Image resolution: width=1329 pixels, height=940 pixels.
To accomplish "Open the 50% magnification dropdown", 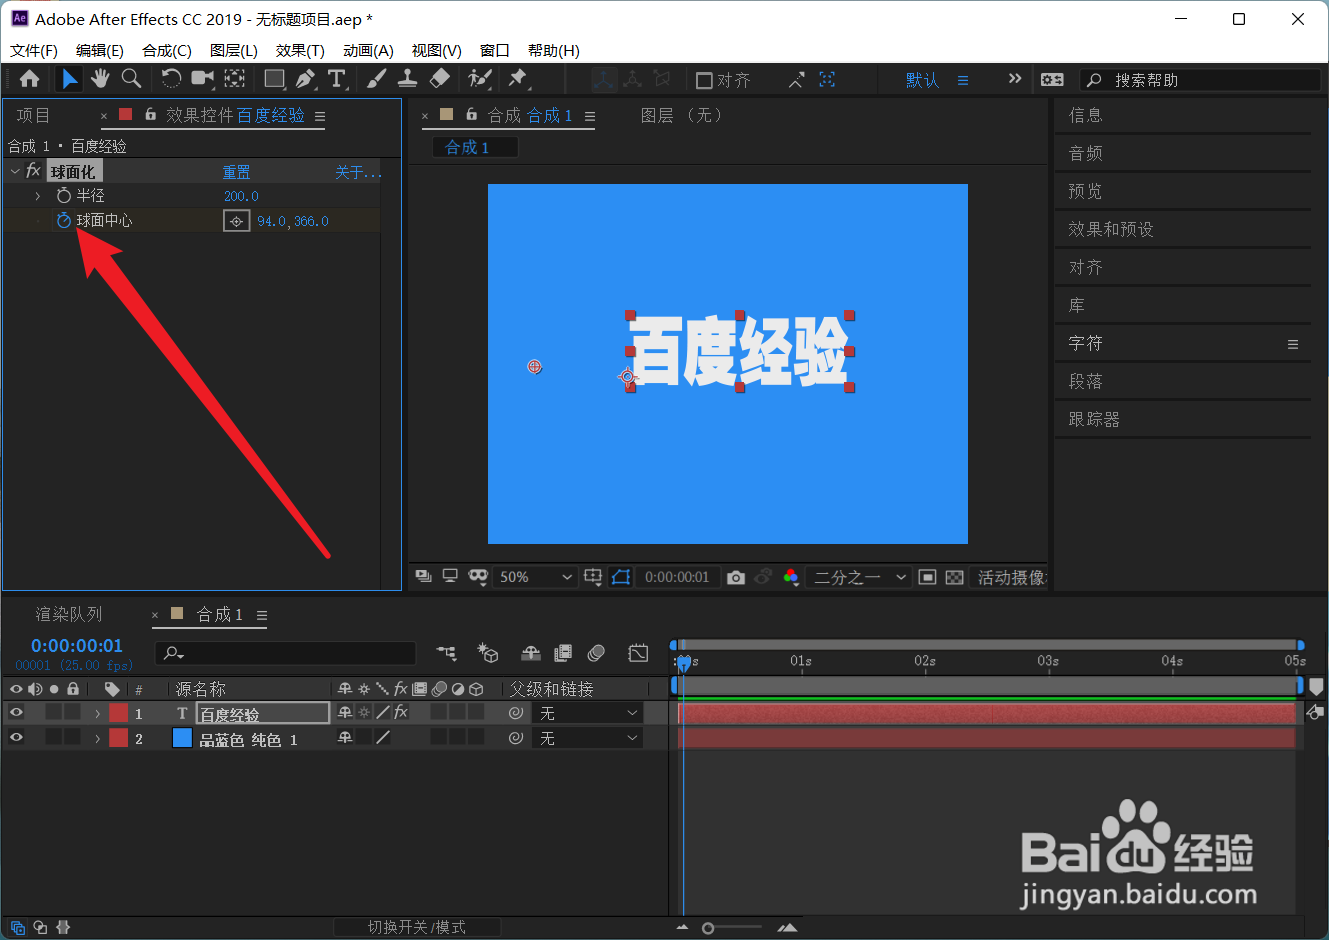I will tap(535, 577).
